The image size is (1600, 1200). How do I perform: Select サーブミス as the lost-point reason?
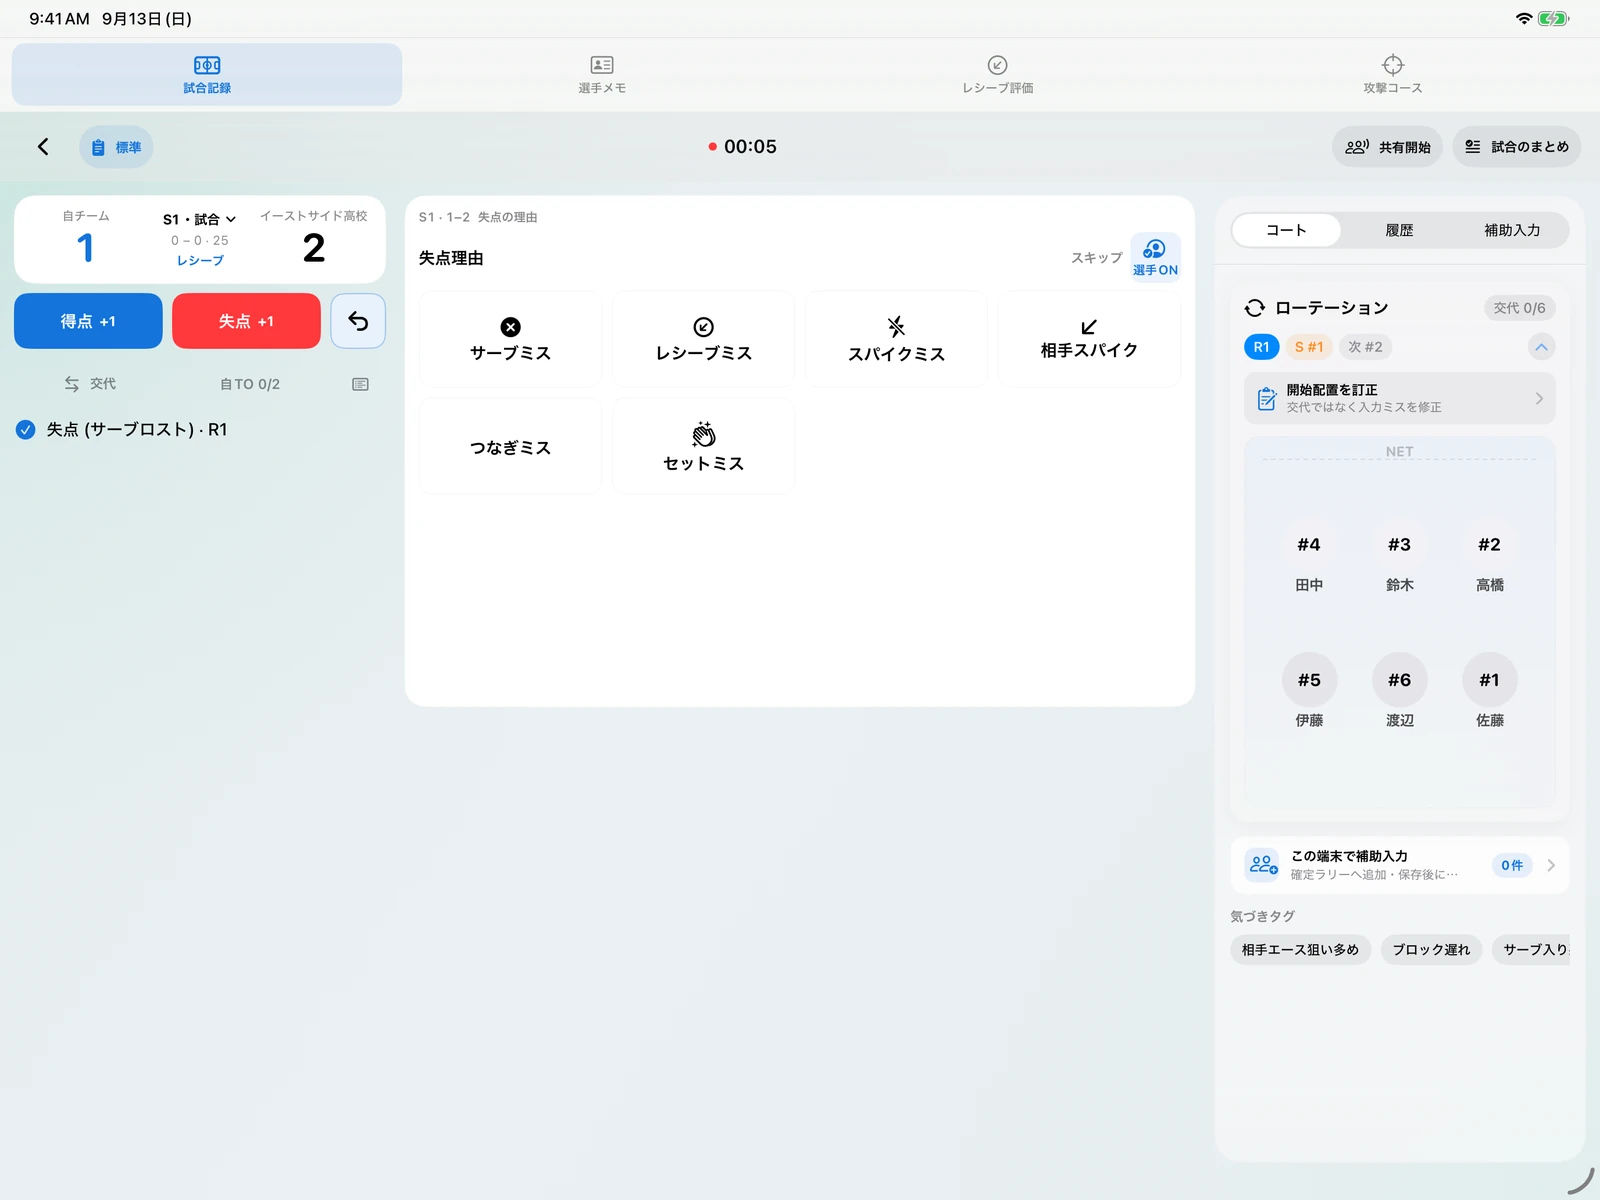coord(510,339)
